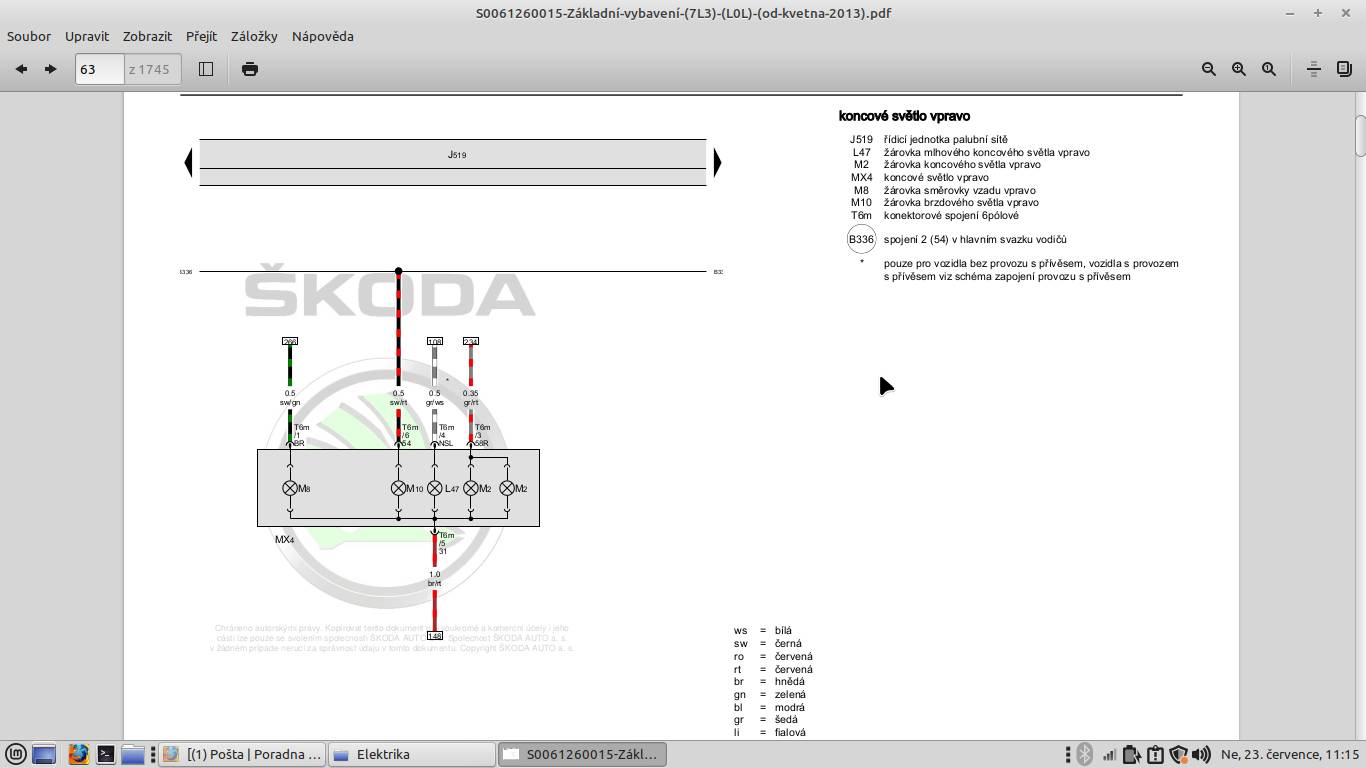Click the page number field showing 63
Screen dimensions: 1366x768
coord(99,69)
